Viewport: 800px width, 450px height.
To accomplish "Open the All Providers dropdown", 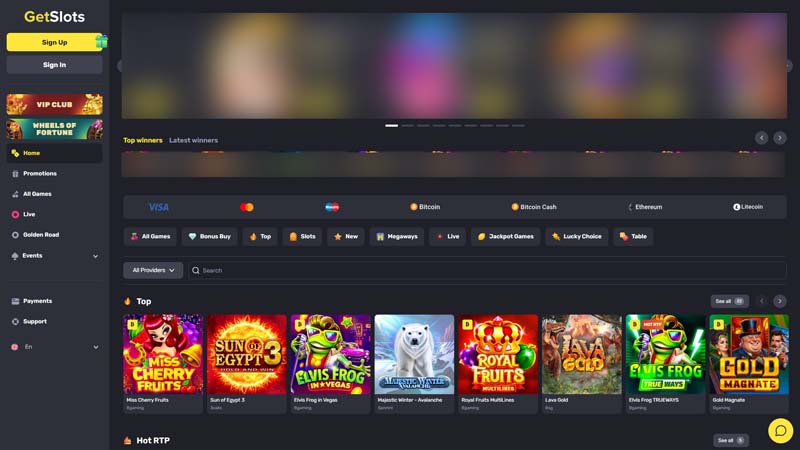I will (153, 270).
